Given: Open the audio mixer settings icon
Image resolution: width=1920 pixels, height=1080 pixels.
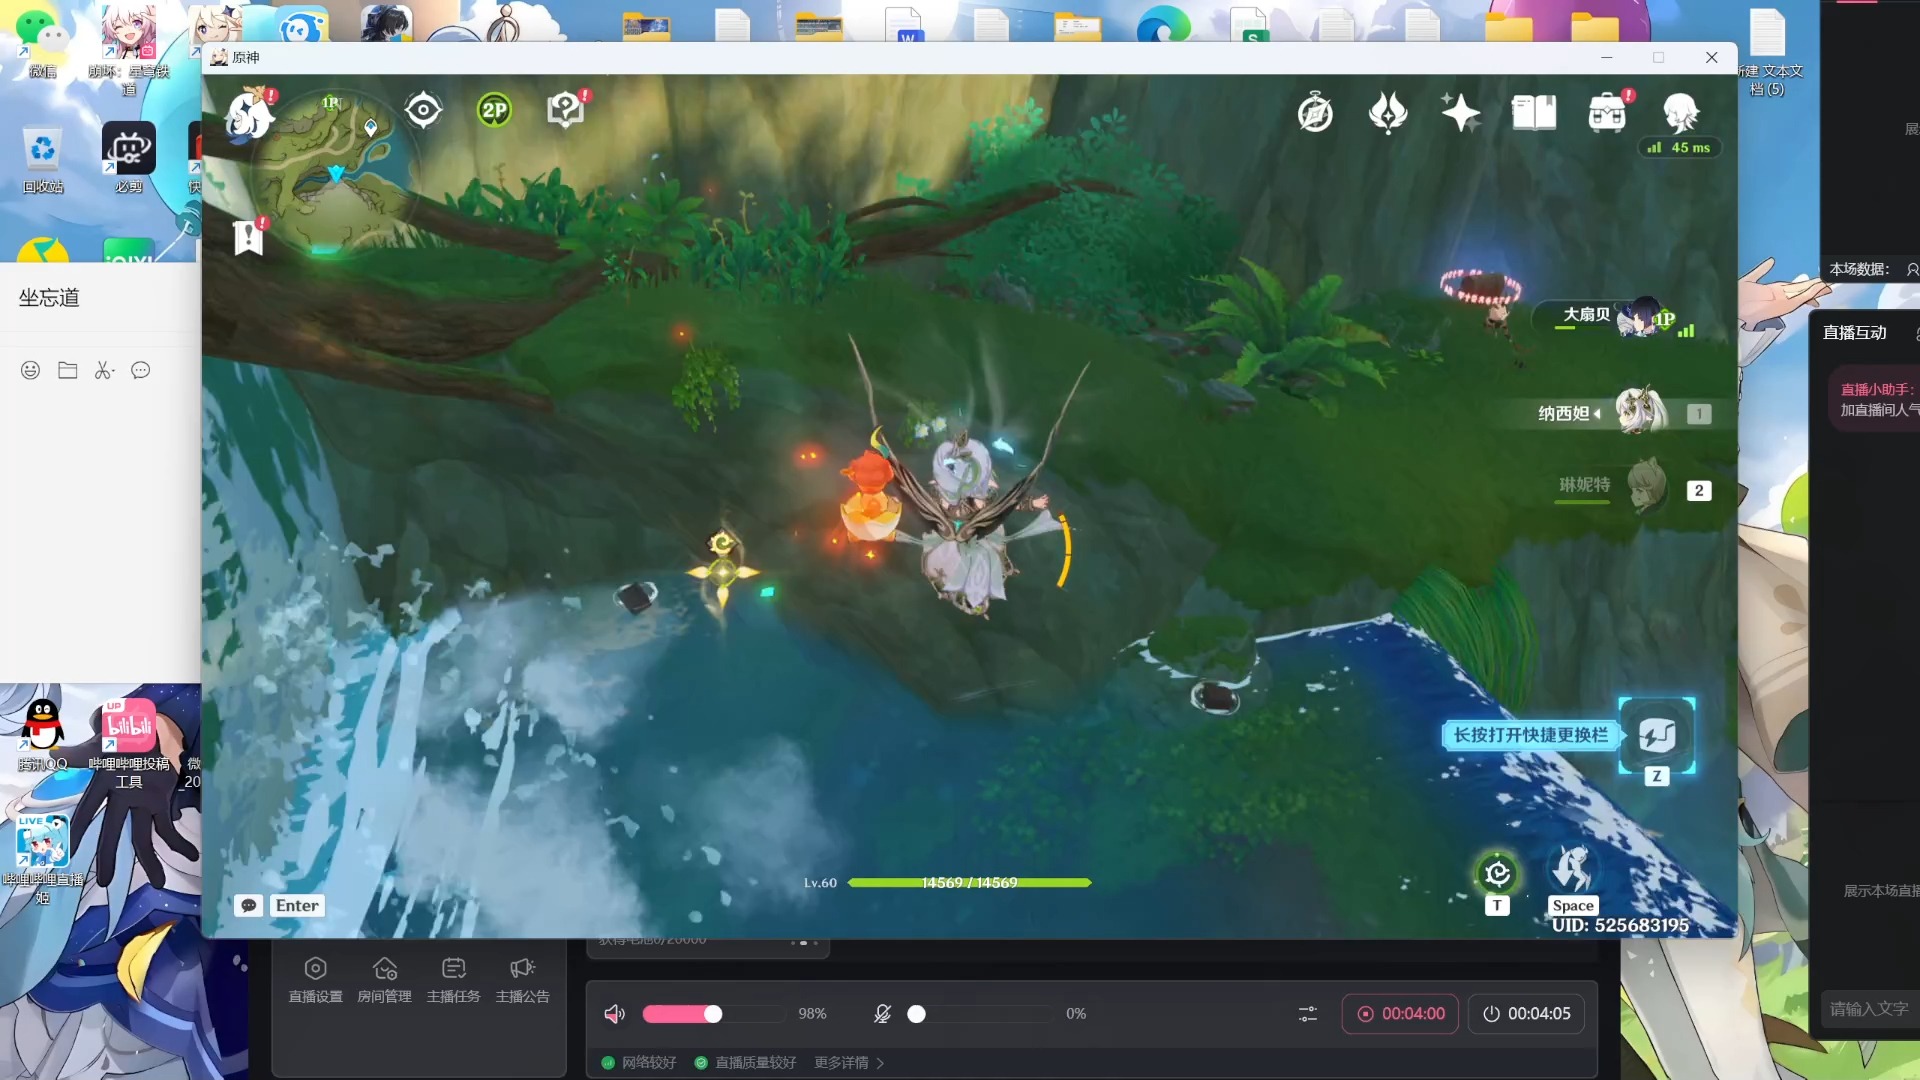Looking at the screenshot, I should pyautogui.click(x=1308, y=1014).
